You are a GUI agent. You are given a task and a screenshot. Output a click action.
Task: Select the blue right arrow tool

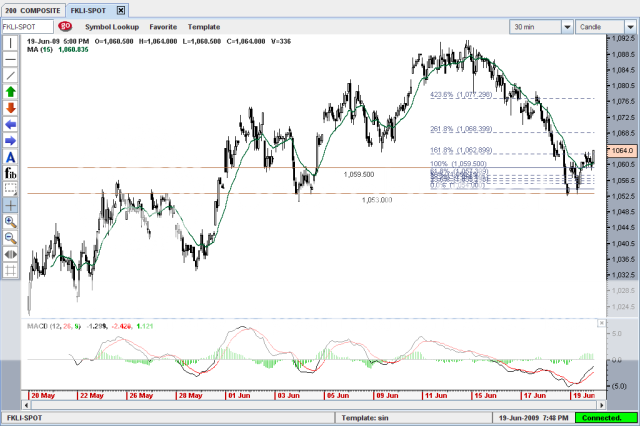pos(11,141)
